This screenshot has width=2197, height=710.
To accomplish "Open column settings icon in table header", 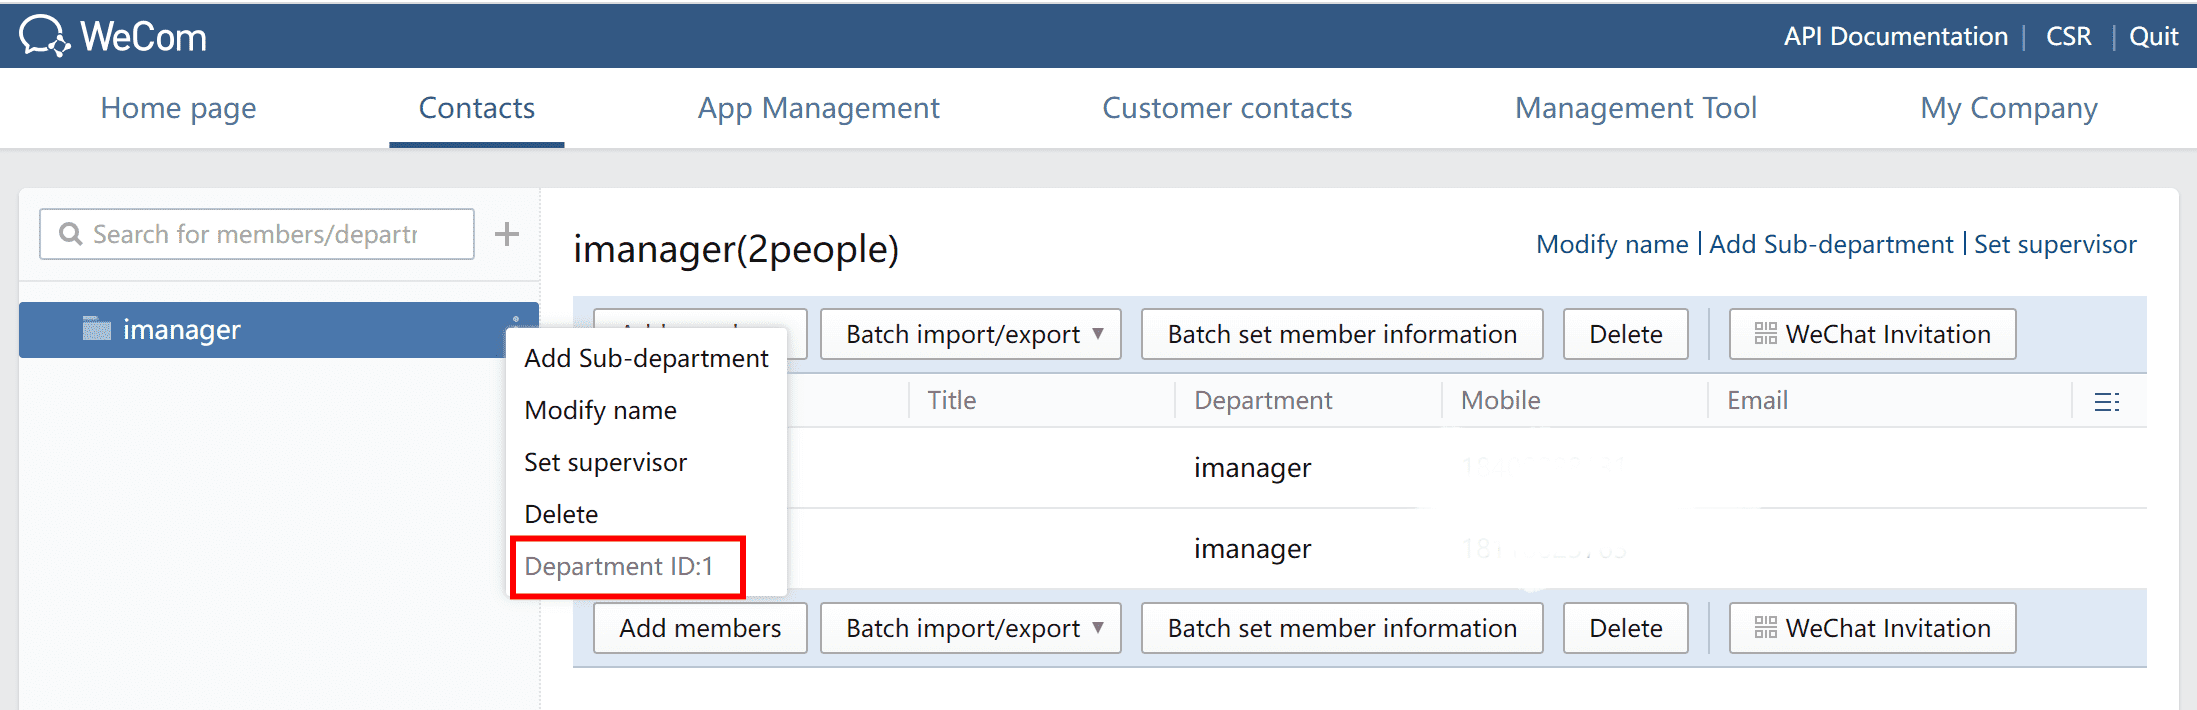I will point(2106,401).
